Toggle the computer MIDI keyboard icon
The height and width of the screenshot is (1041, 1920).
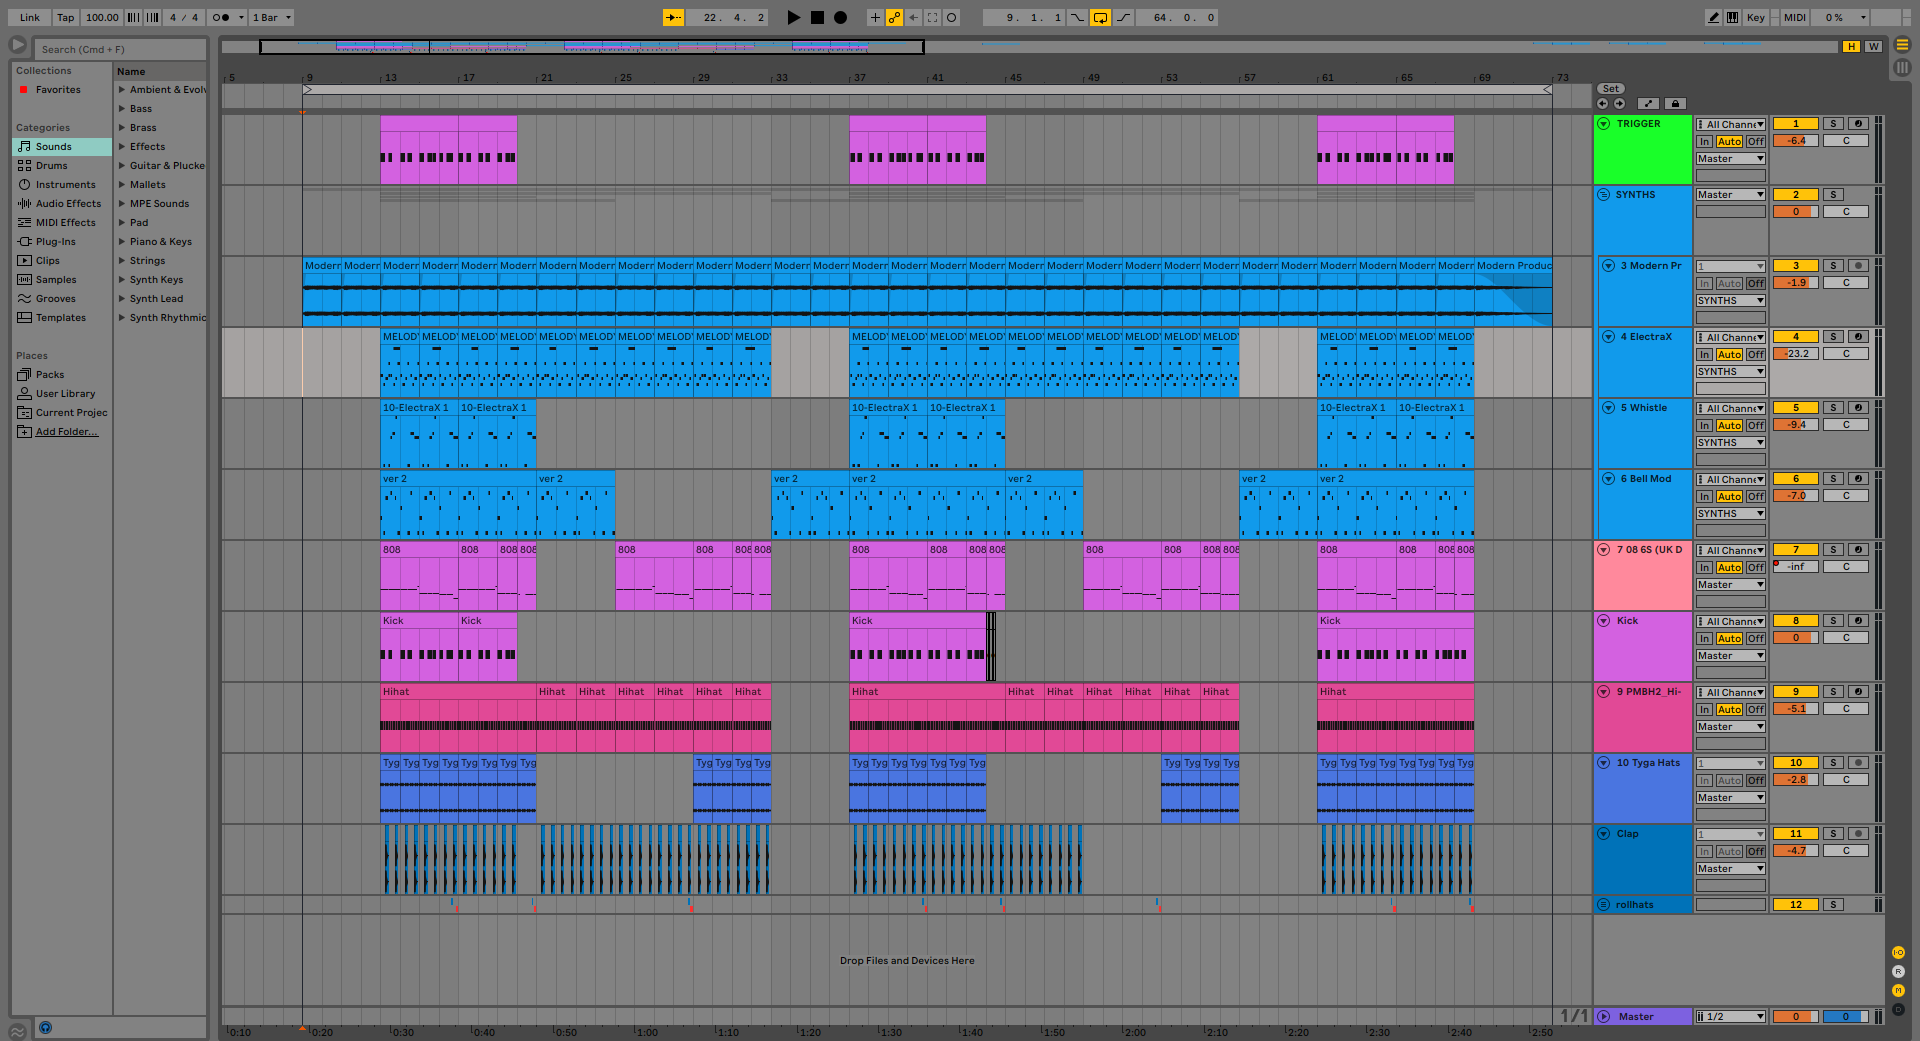1732,17
